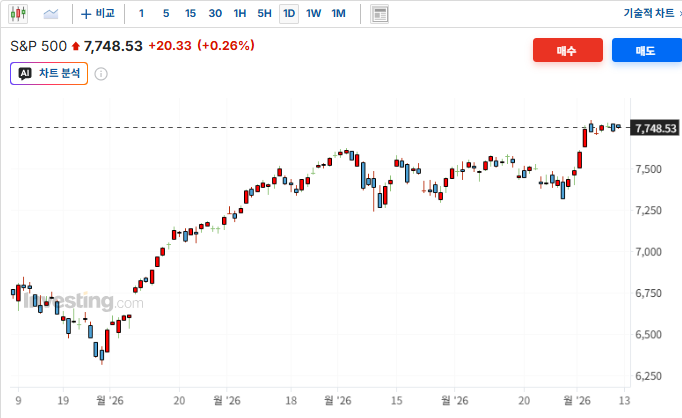
Task: Click the 7,000 price axis label
Action: coord(648,252)
